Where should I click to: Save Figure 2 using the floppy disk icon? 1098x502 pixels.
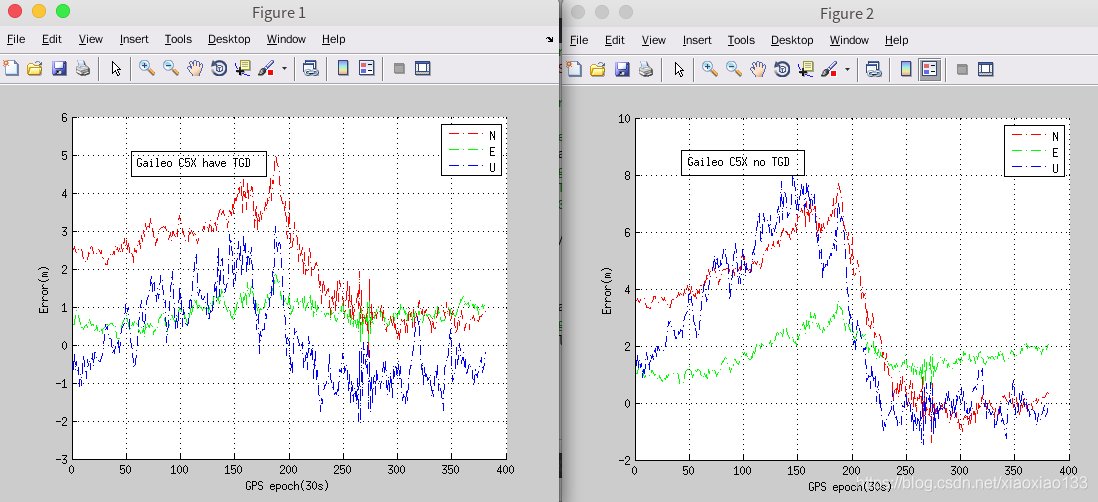622,69
